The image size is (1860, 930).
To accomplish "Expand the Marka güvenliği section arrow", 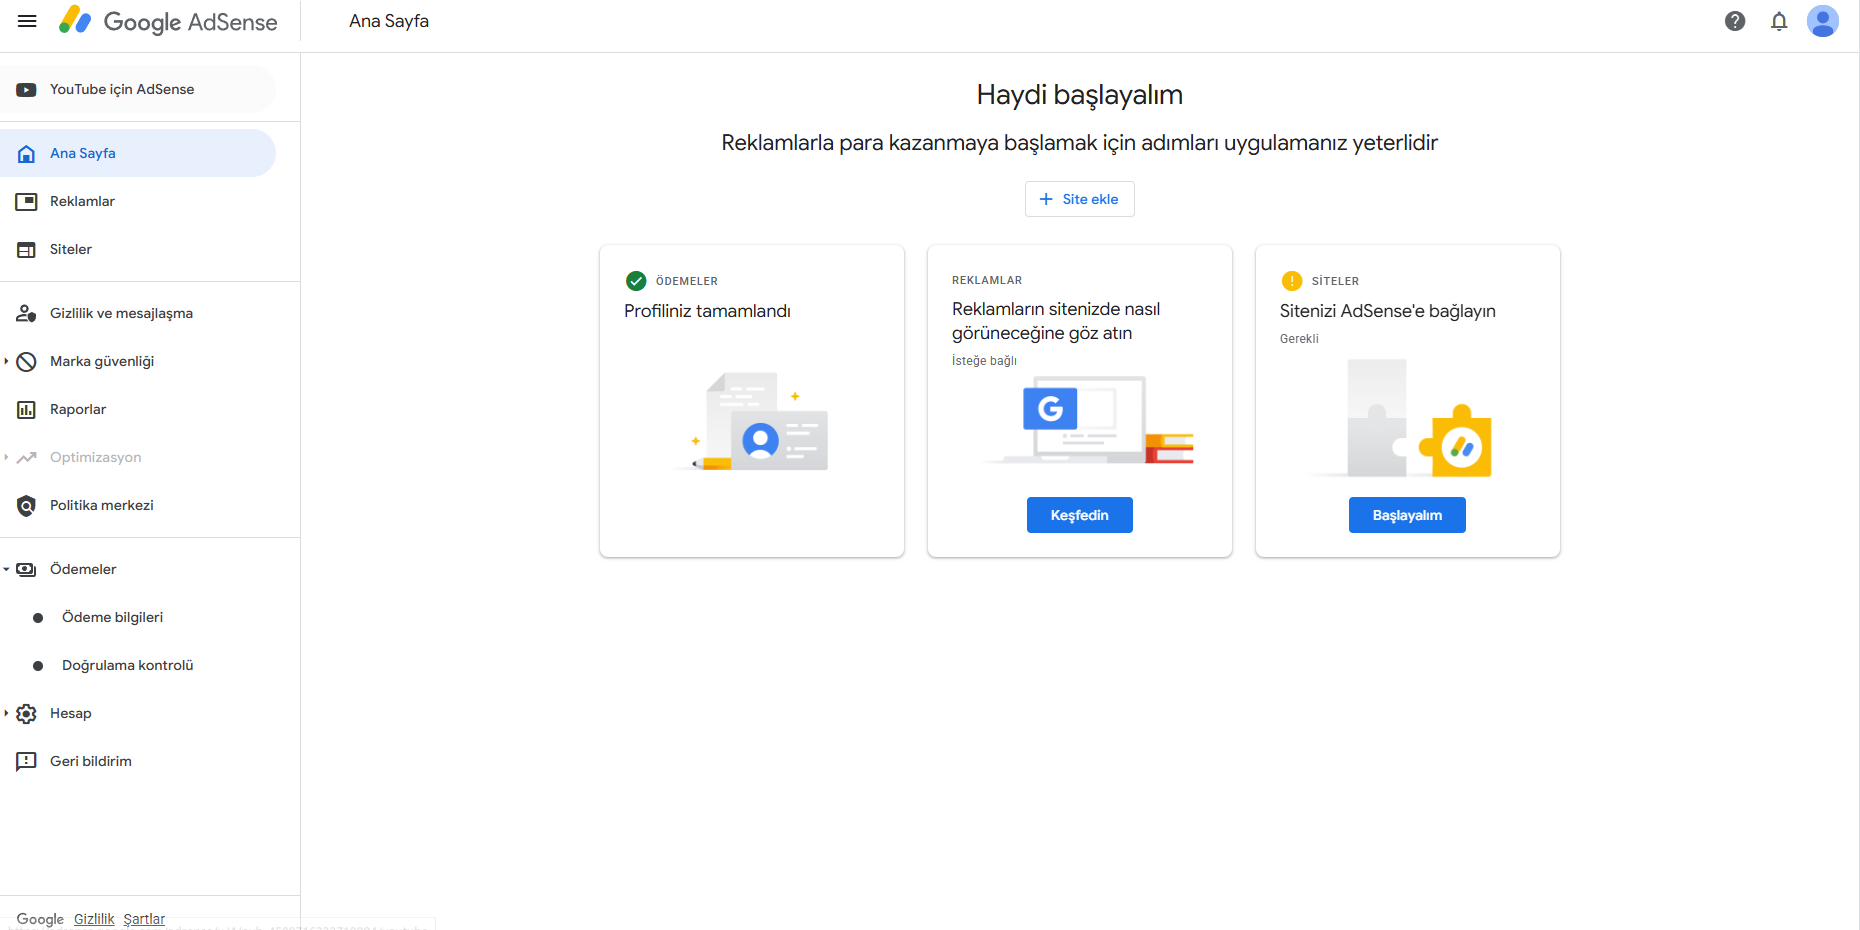I will pos(6,361).
